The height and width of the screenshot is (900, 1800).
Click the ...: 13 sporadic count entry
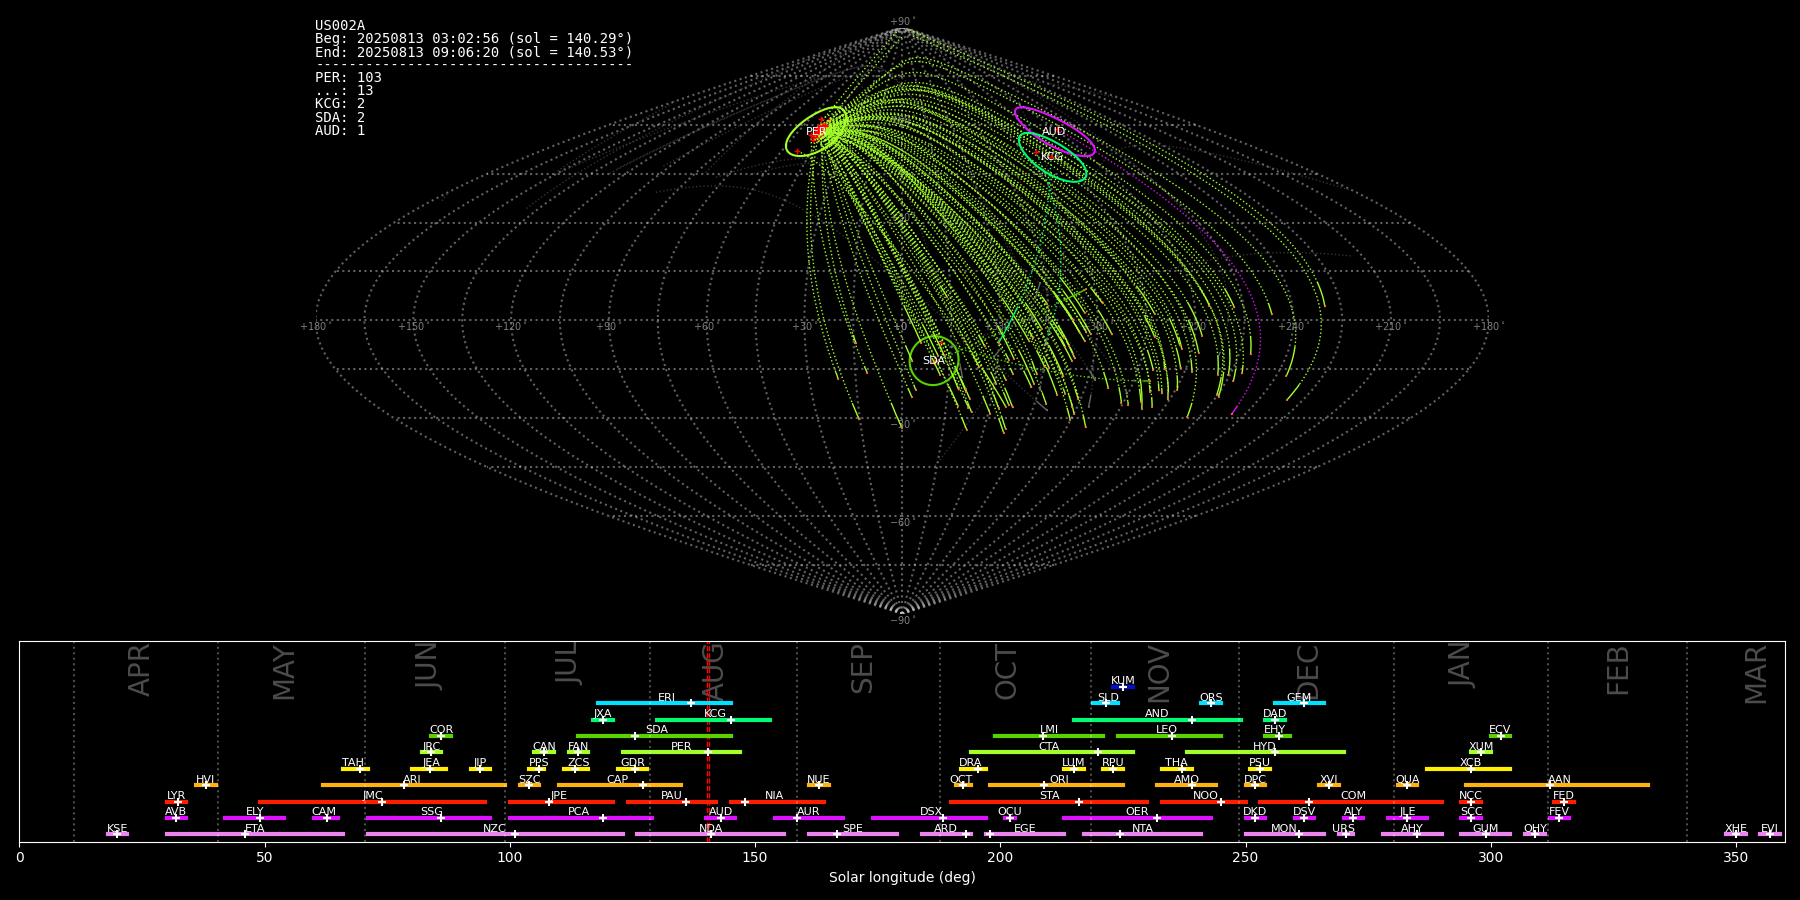[x=344, y=91]
